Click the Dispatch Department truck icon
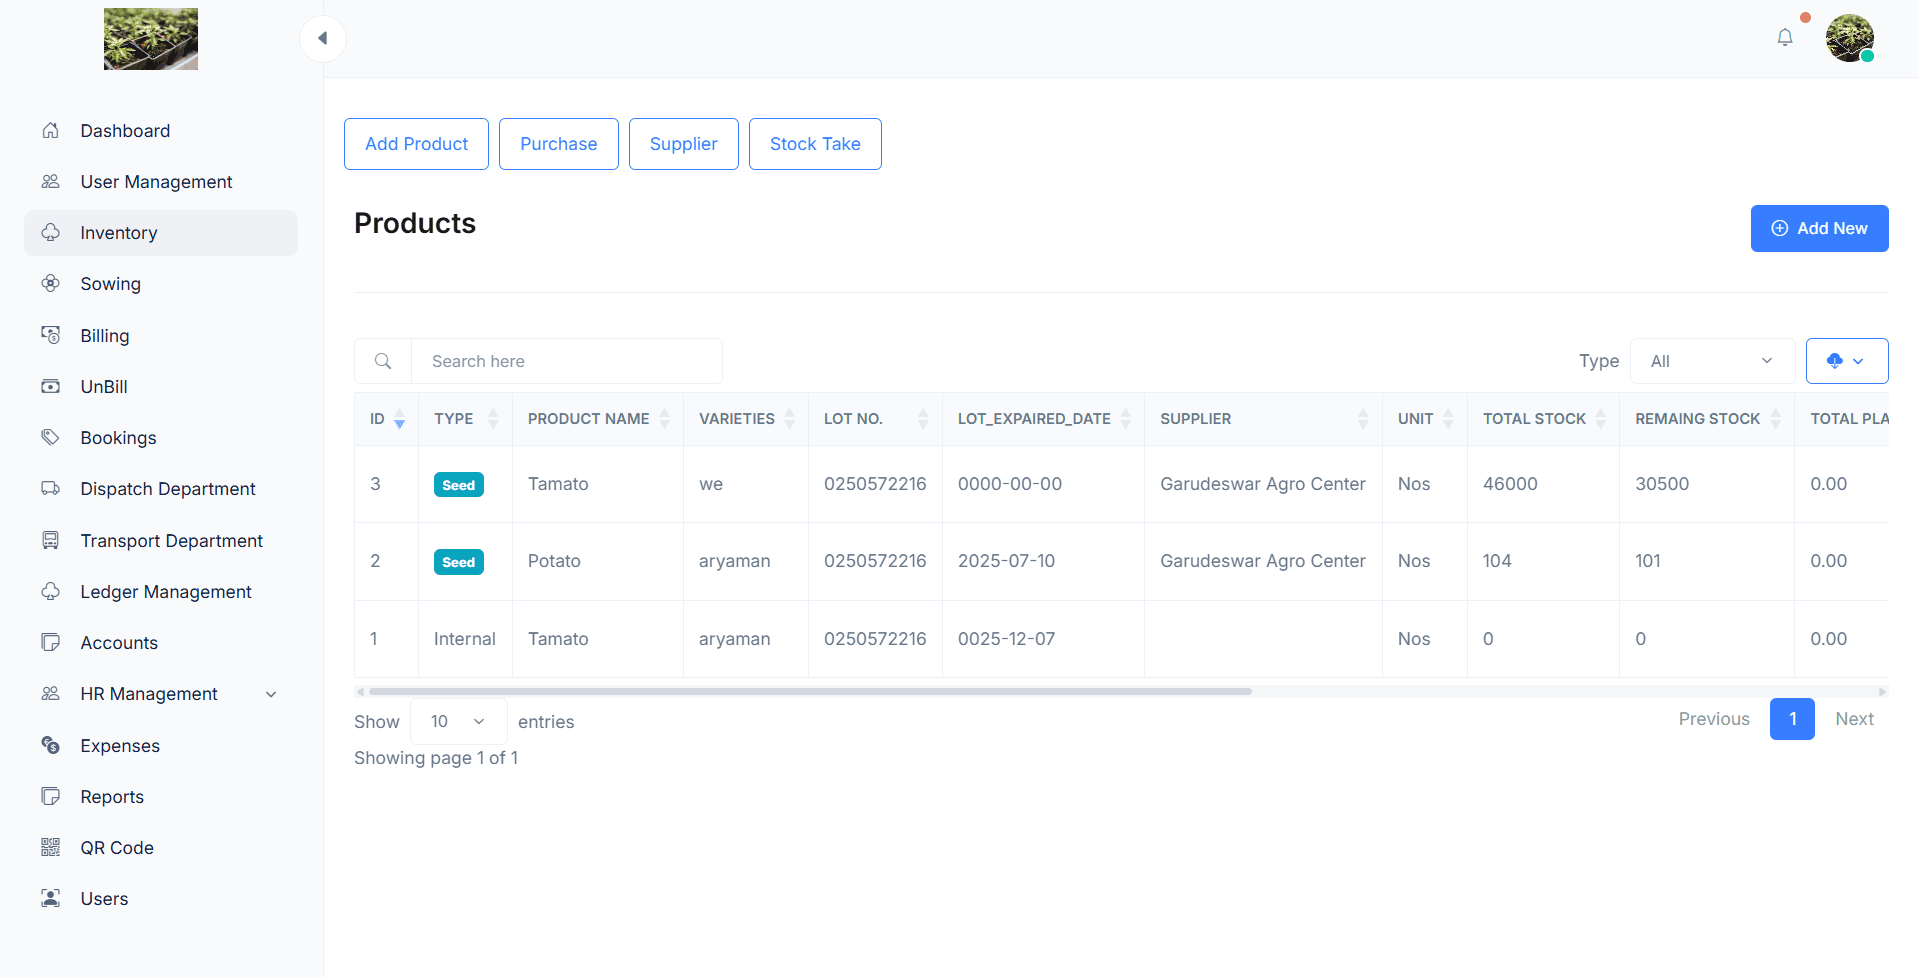 click(51, 489)
